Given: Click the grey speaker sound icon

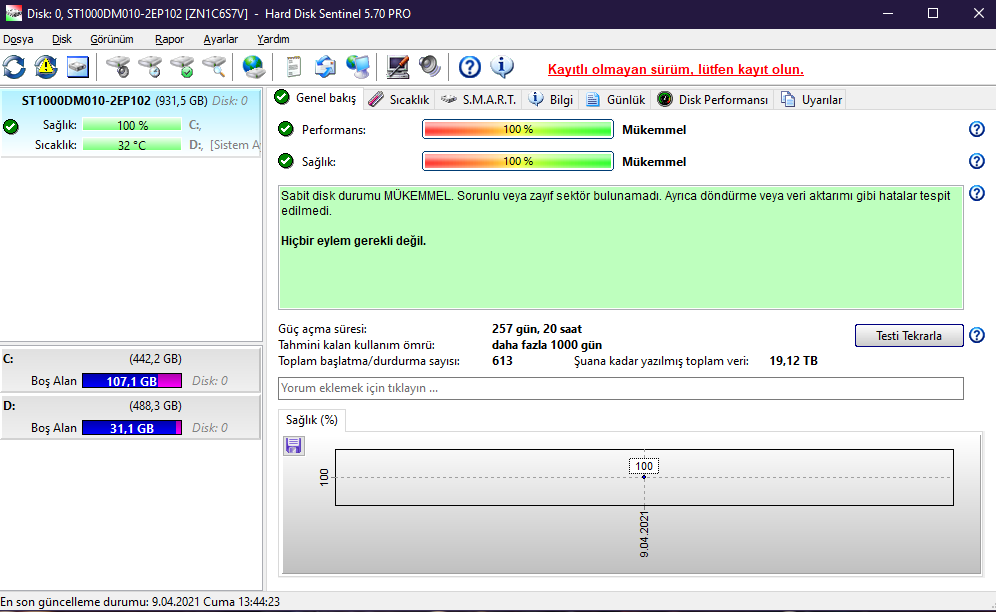Looking at the screenshot, I should (x=430, y=67).
